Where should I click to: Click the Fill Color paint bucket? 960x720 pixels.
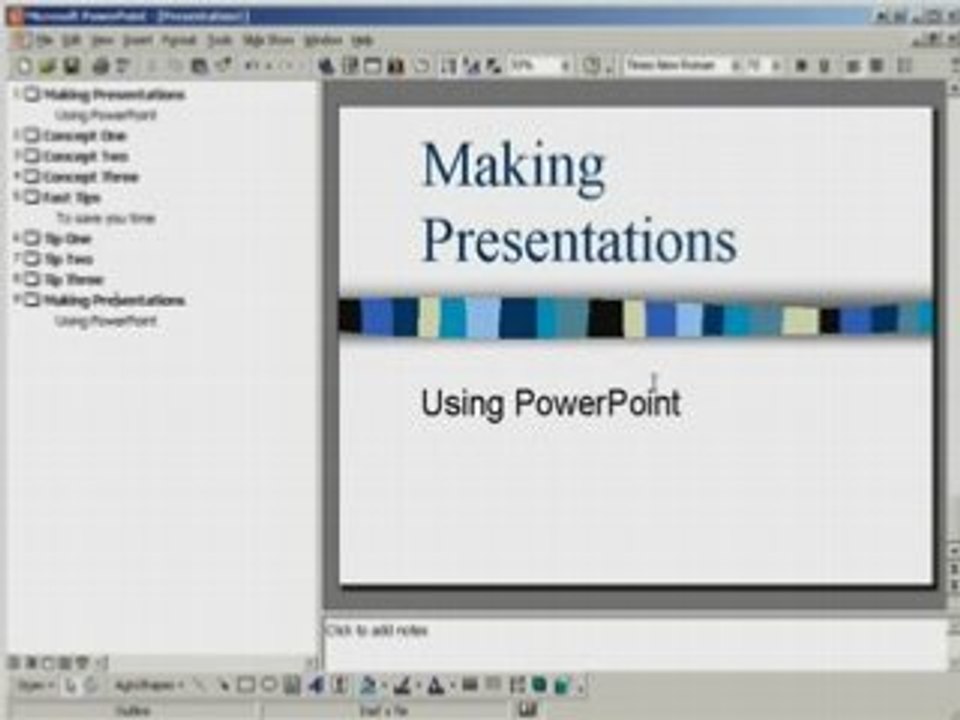click(x=369, y=685)
